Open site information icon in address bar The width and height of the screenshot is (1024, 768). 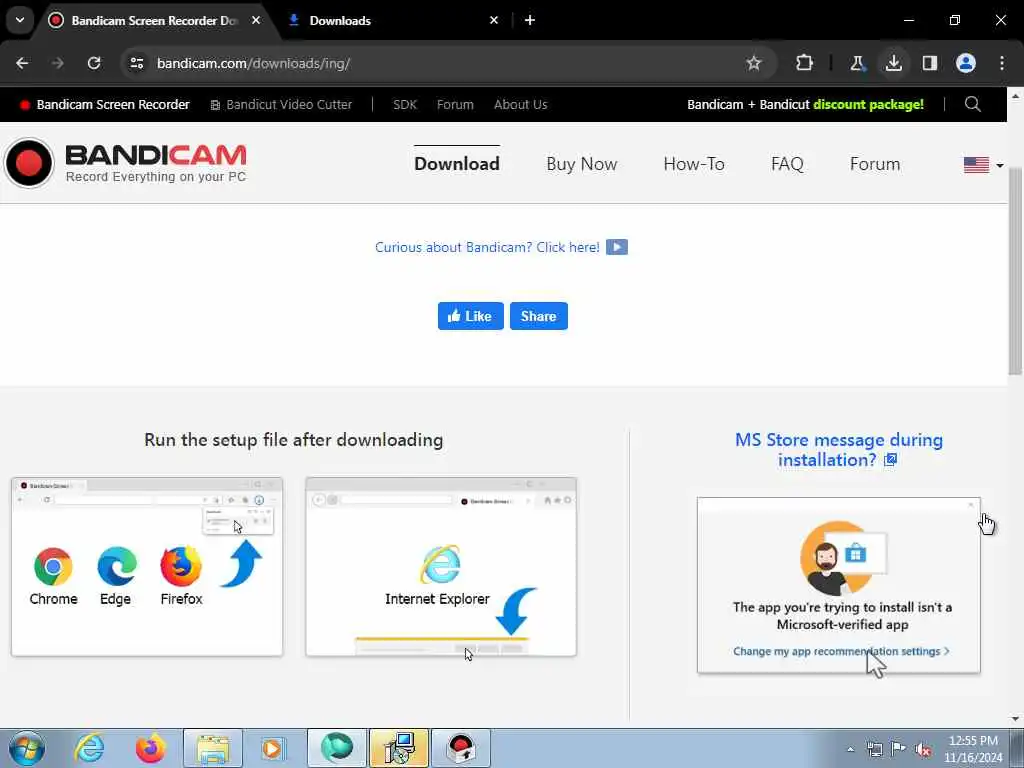click(x=136, y=63)
